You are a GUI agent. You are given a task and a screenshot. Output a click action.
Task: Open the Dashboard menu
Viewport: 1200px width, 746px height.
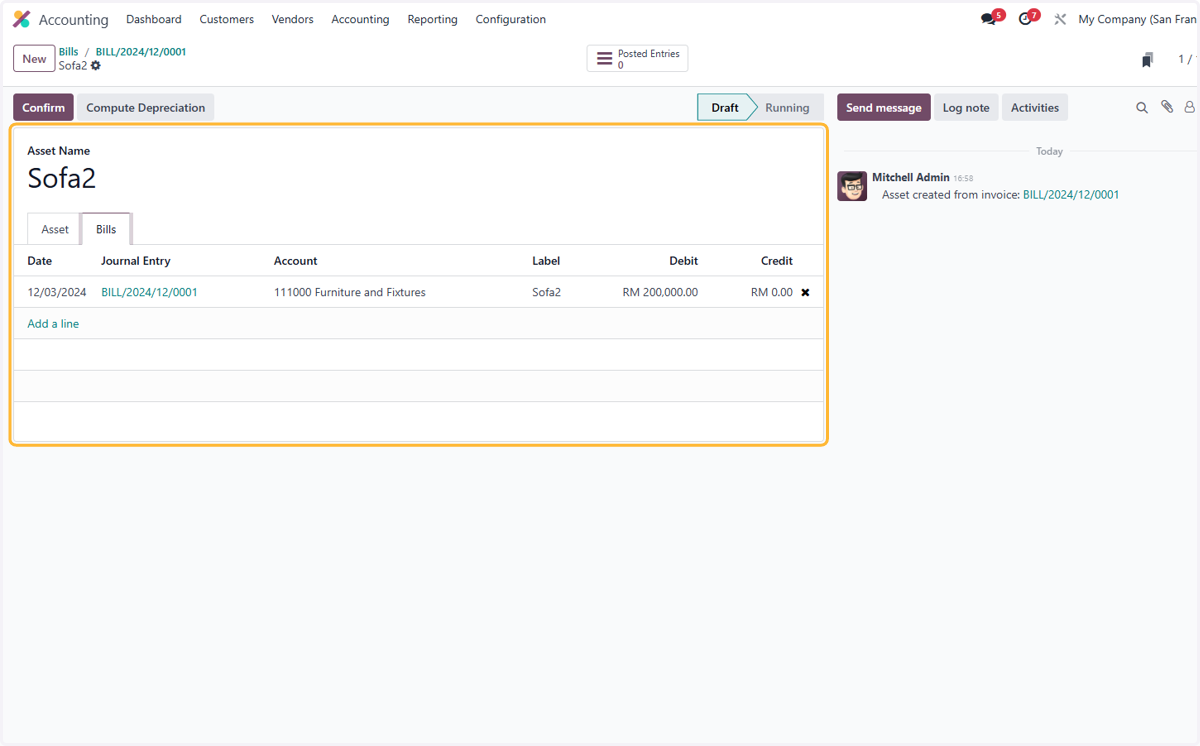tap(154, 19)
